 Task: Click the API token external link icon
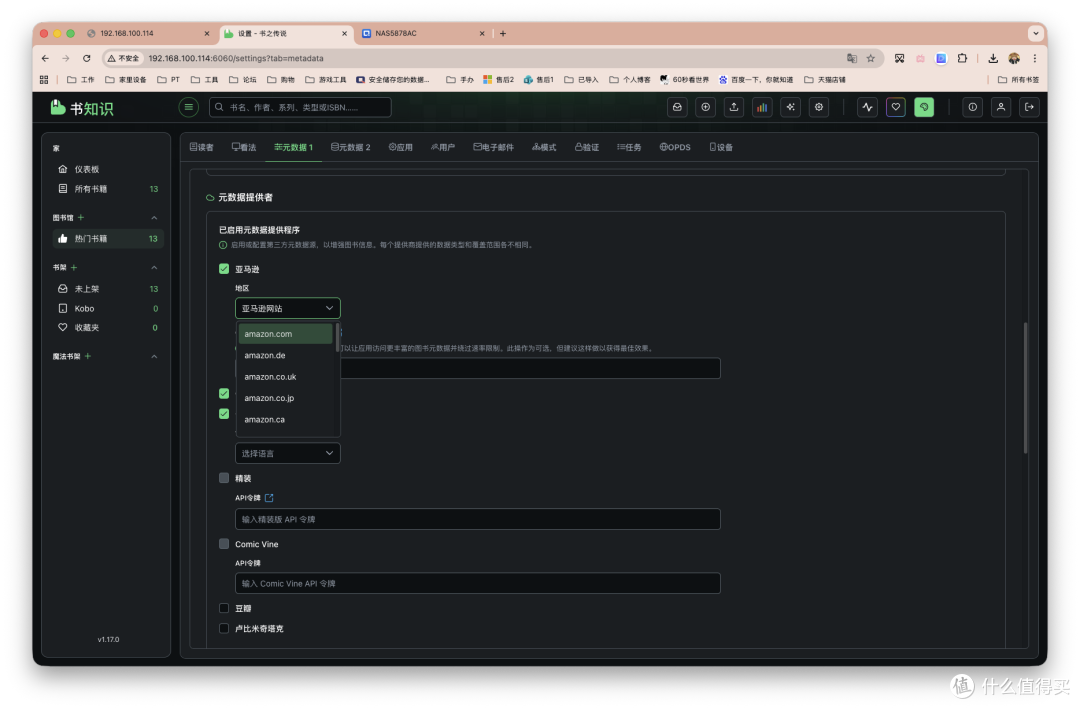(x=269, y=497)
